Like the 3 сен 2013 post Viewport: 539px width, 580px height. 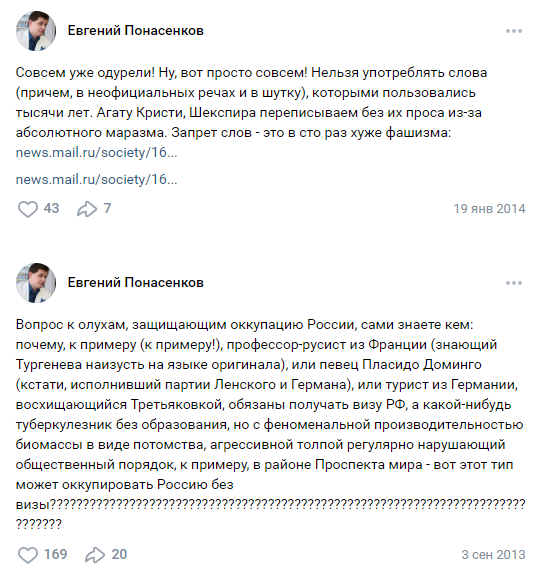pos(28,555)
